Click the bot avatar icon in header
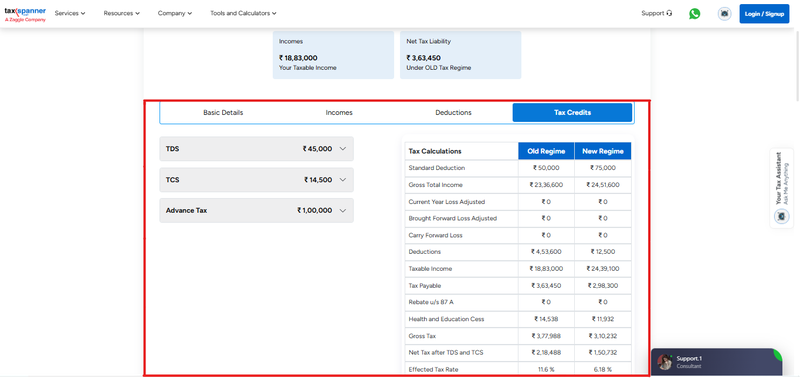The image size is (800, 378). click(724, 14)
